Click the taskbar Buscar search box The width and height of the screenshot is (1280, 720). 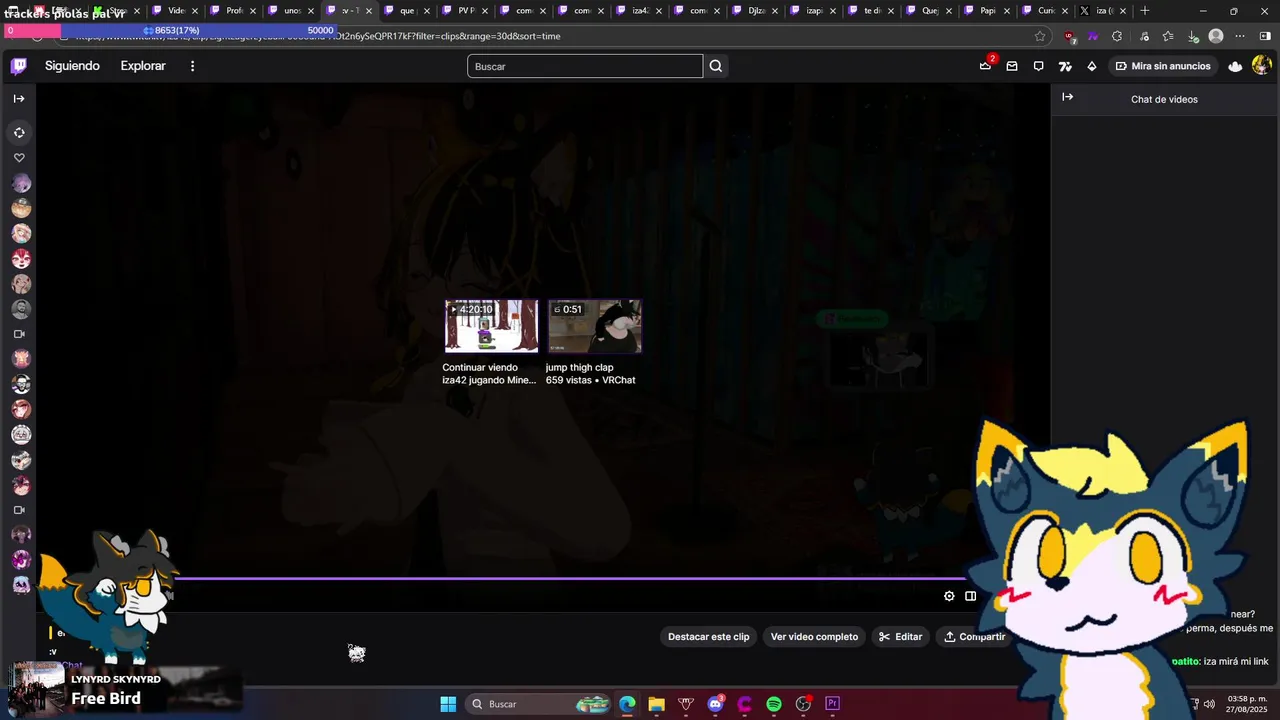(x=540, y=704)
